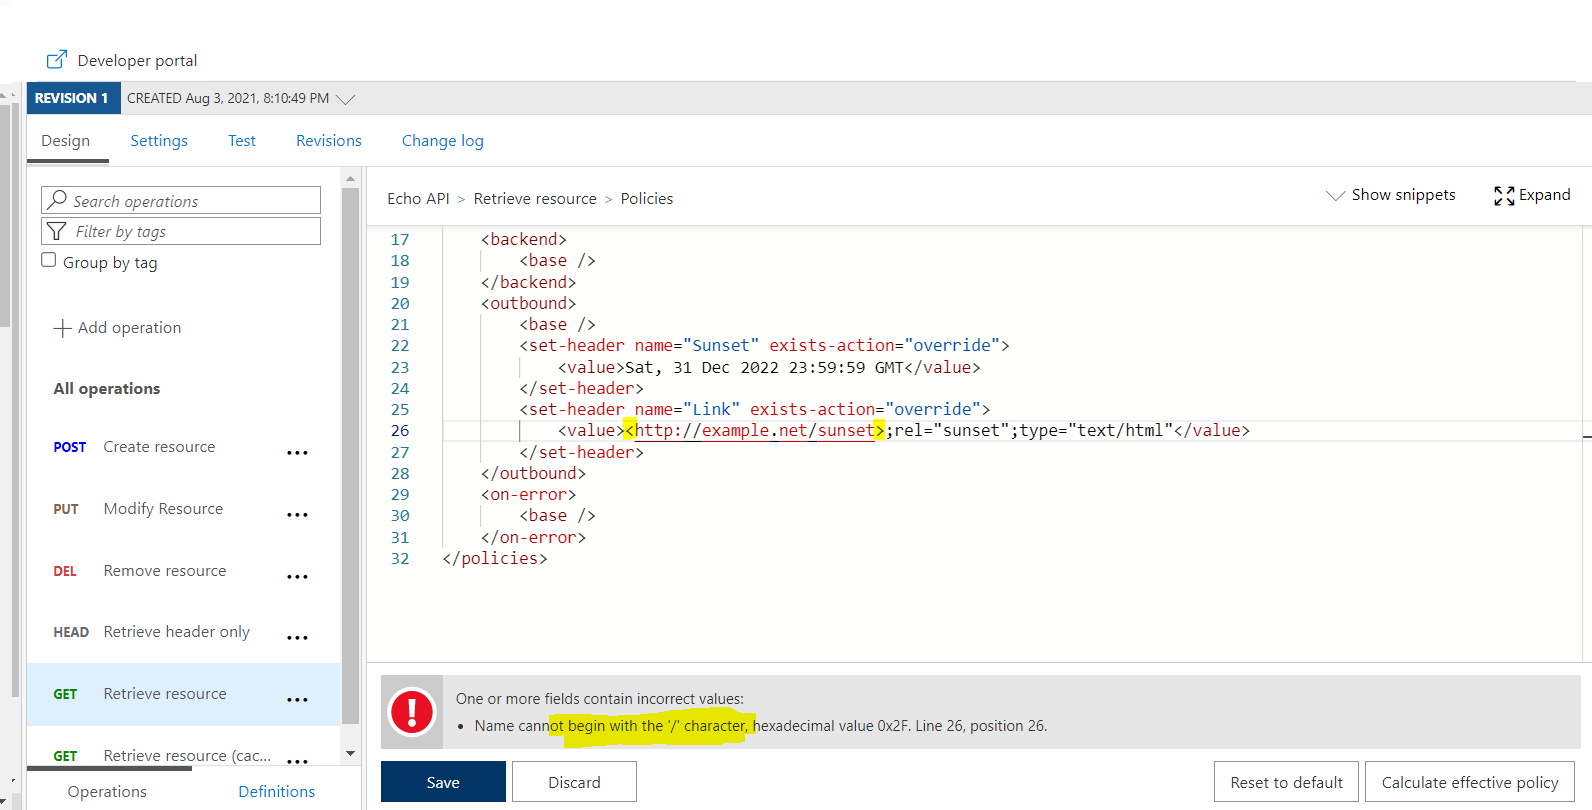Click the Add operation label
This screenshot has height=810, width=1592.
click(130, 328)
